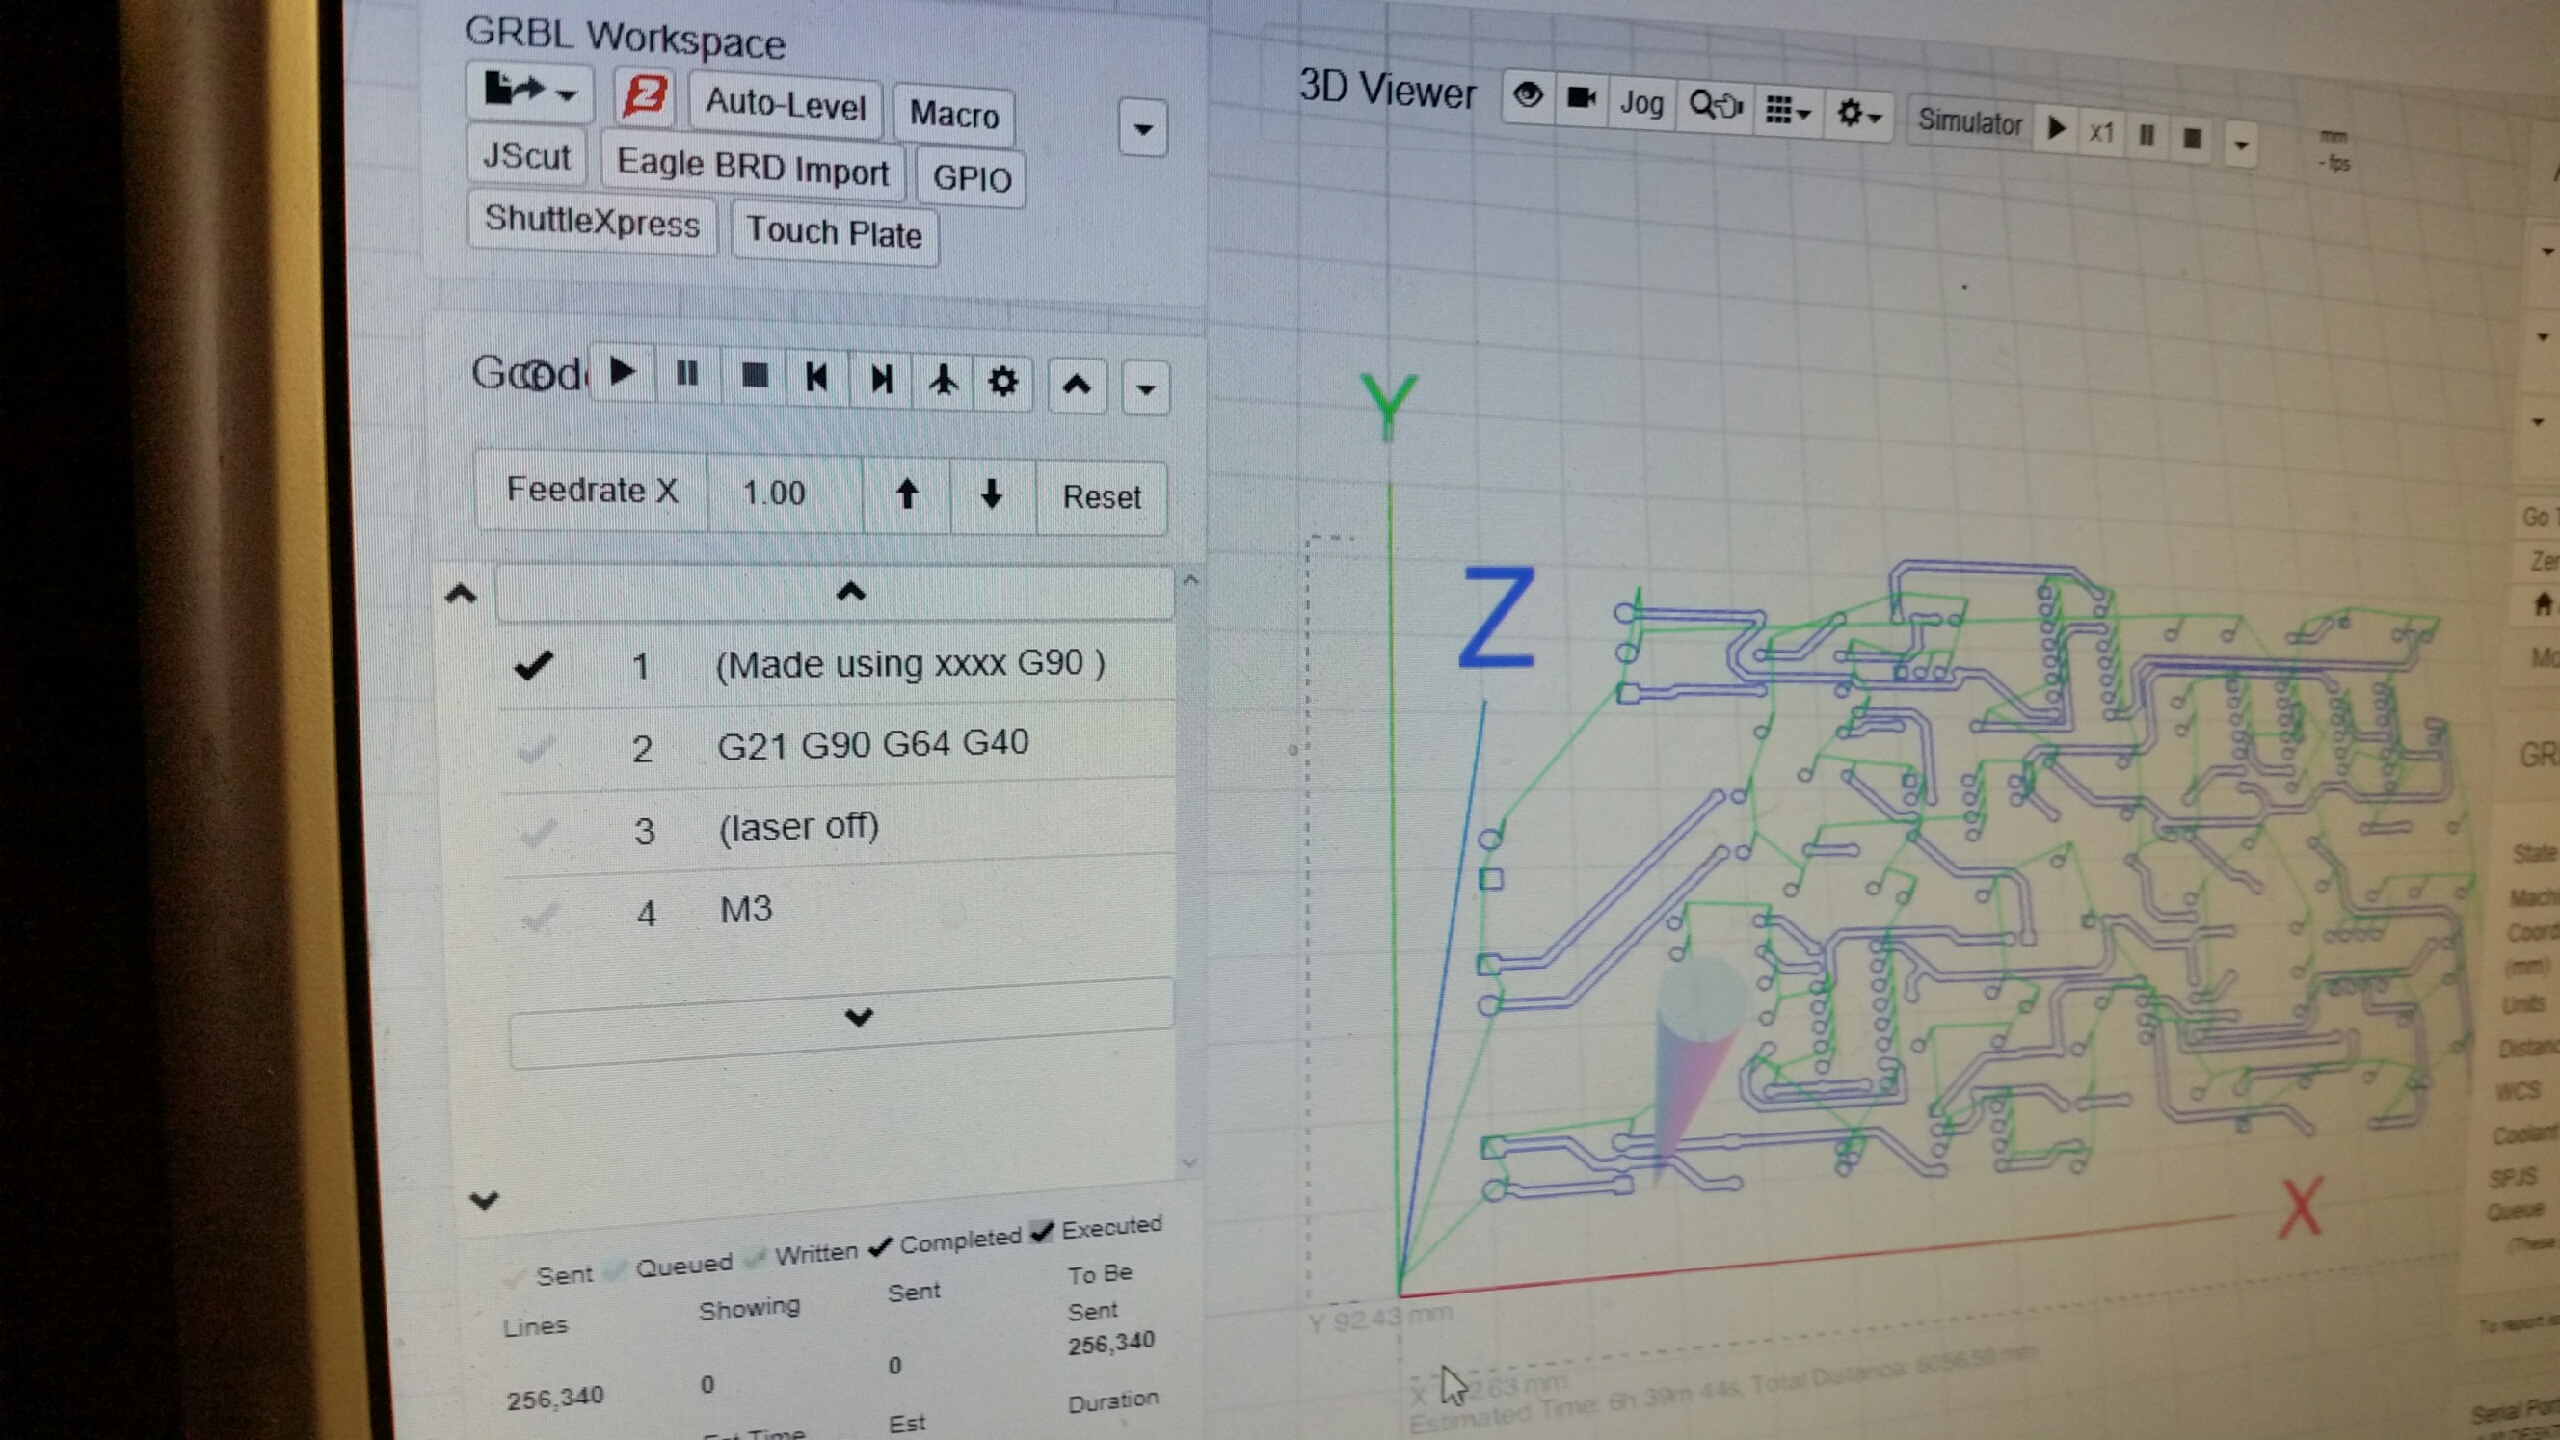
Task: Click the Jog tab in 3D Viewer
Action: coord(1641,103)
